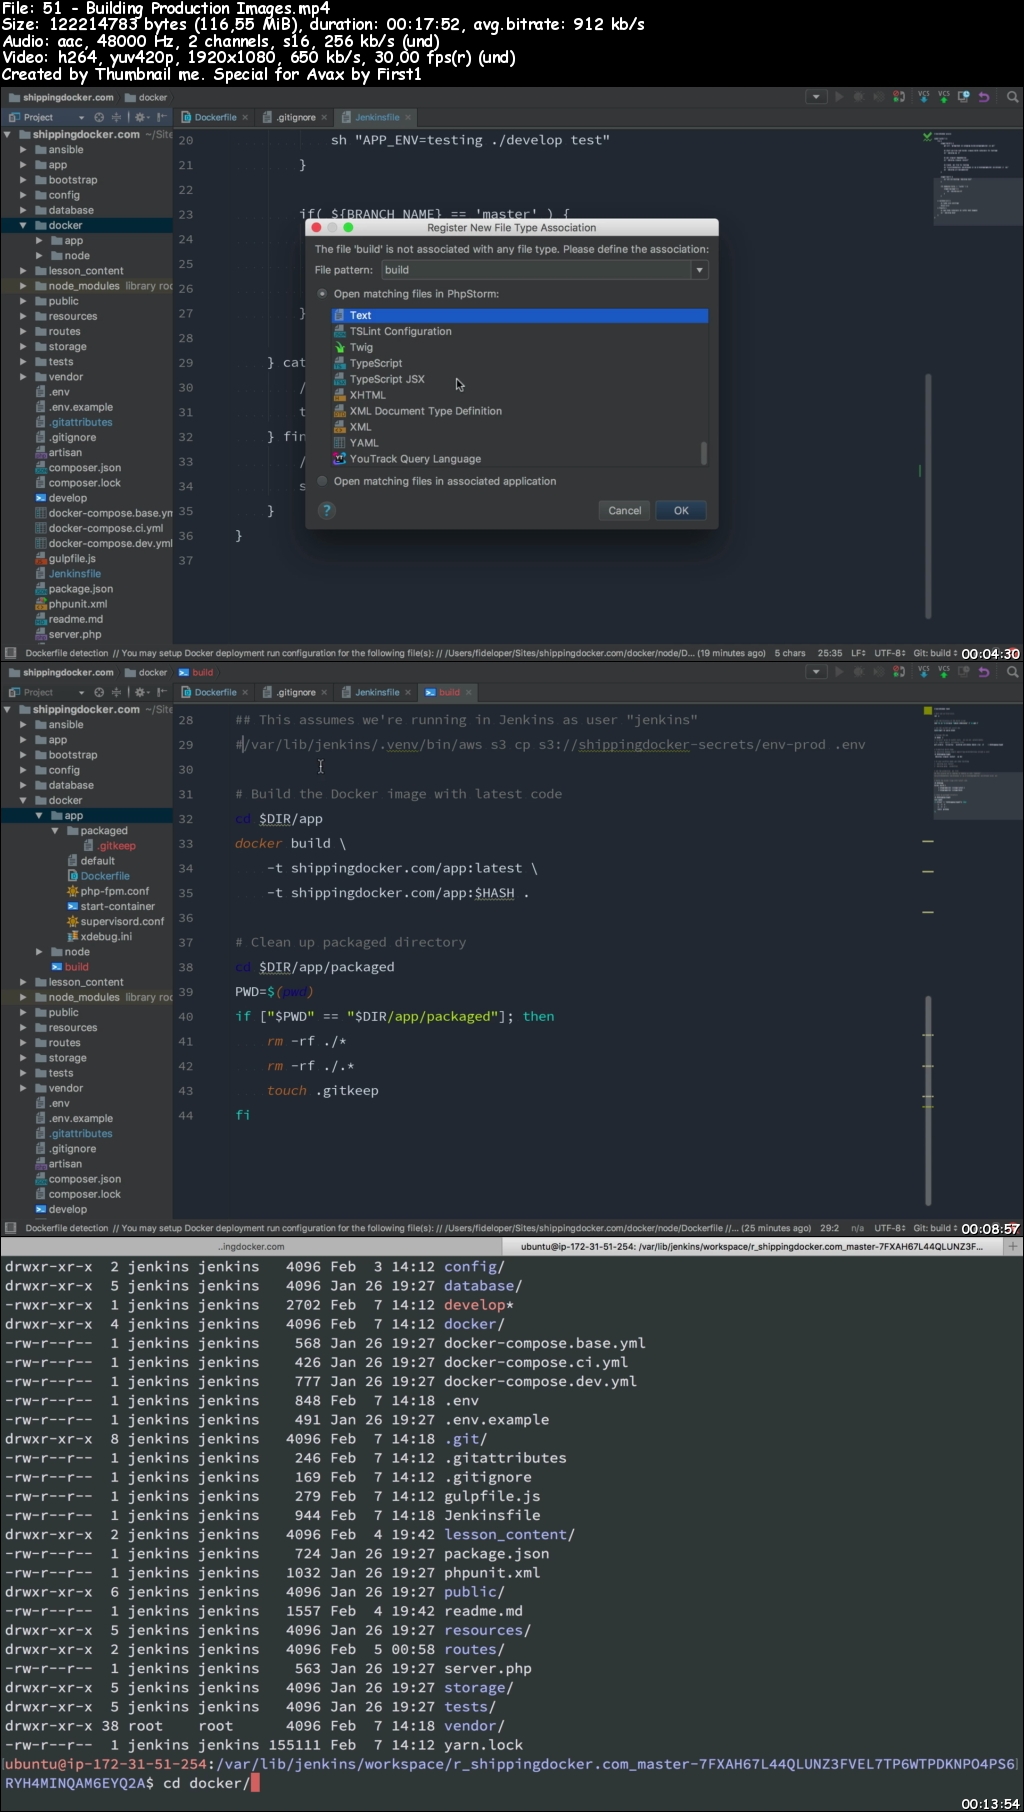Select php-fpm.conf in middle frame tree
Screen dimensions: 1024x1812
click(x=114, y=891)
